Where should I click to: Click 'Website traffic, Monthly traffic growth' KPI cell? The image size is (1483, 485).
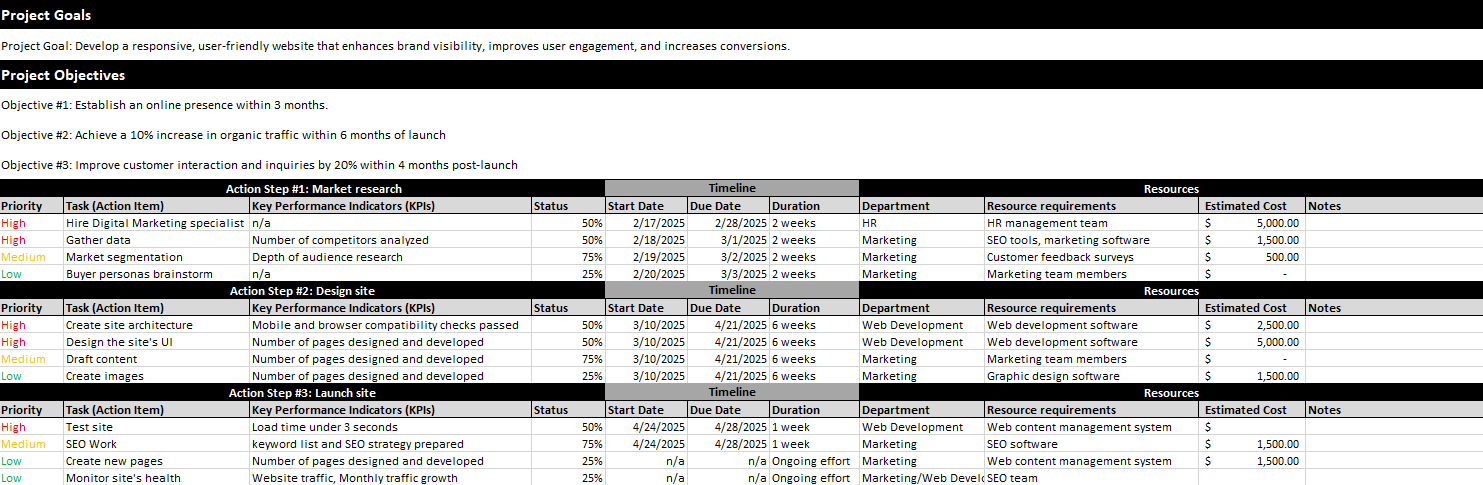pos(390,478)
